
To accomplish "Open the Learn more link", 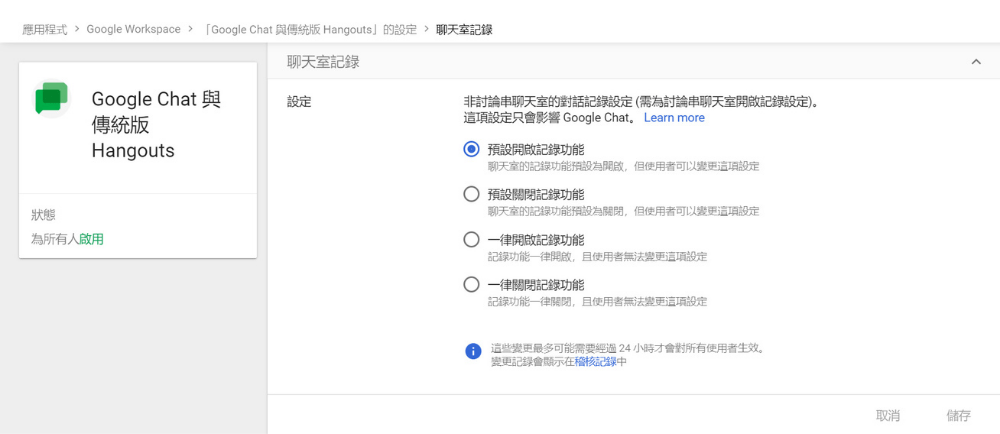I will tap(674, 118).
